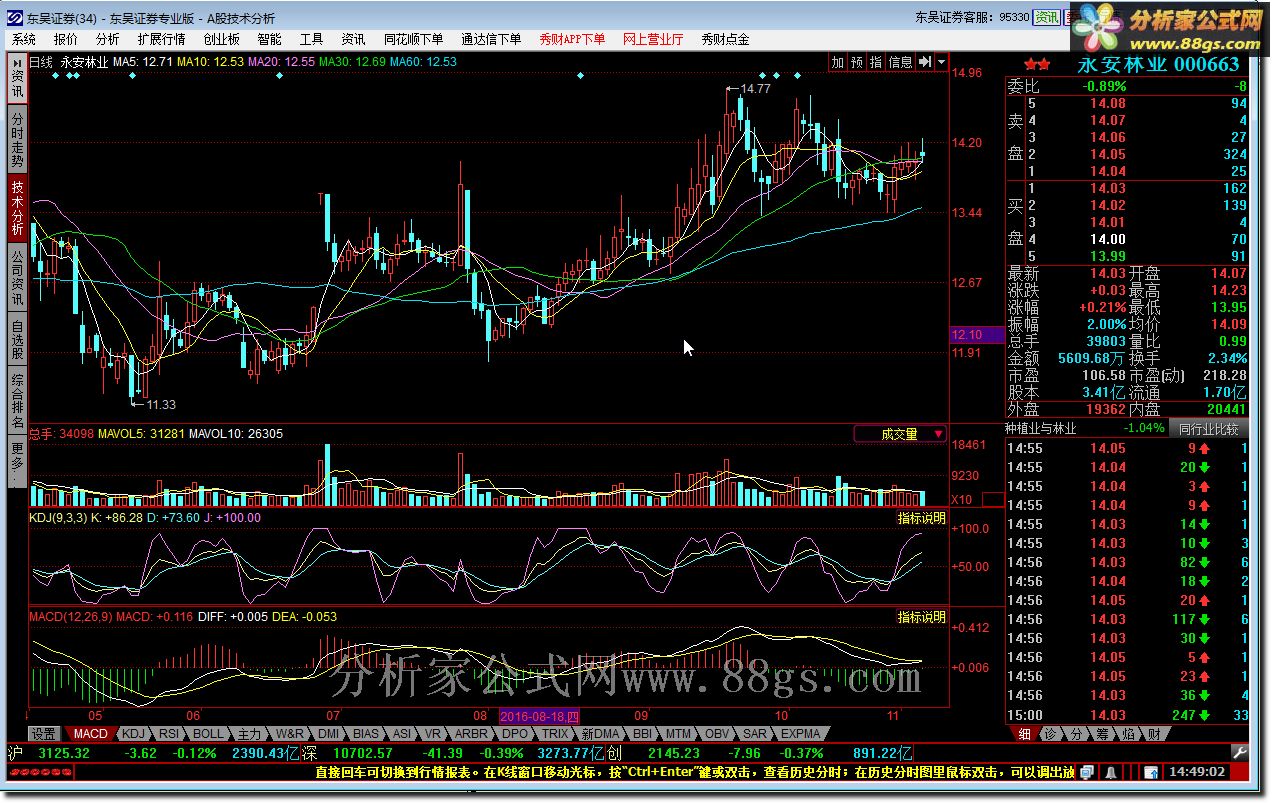Open the 成交量 indicator dropdown
Screen dimensions: 1272x803
(x=900, y=434)
